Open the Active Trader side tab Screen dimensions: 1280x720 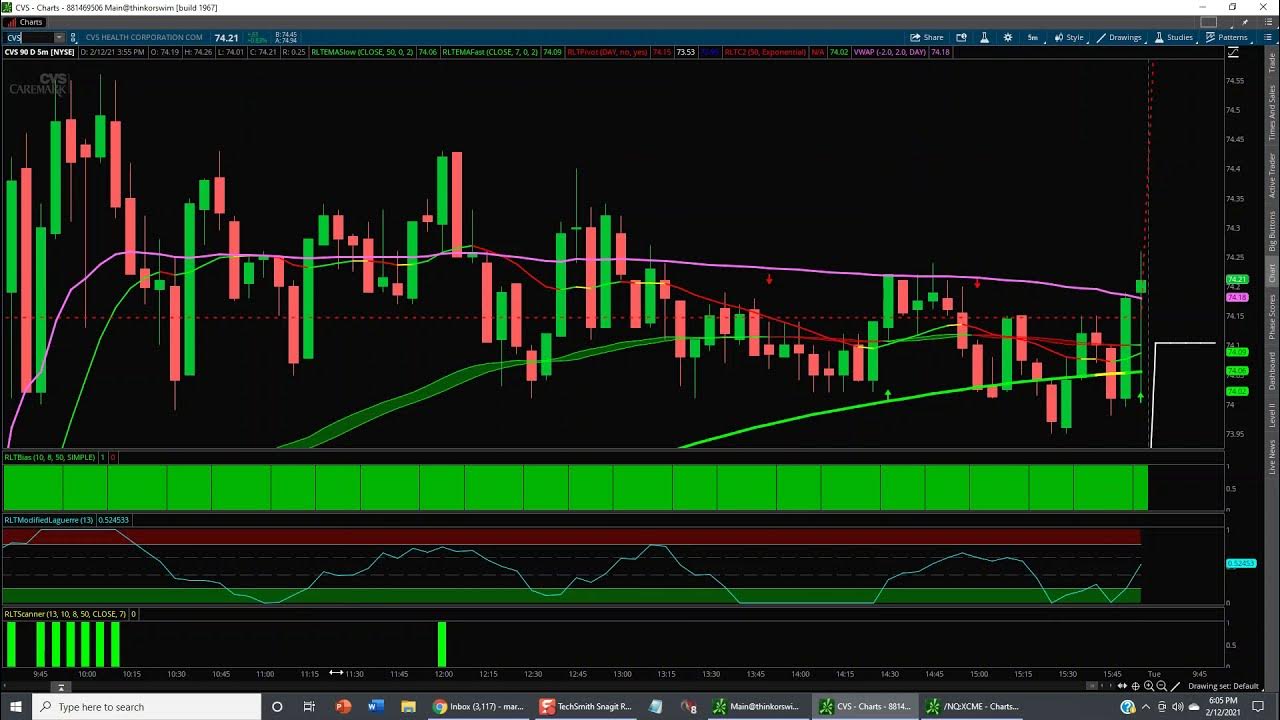1272,176
